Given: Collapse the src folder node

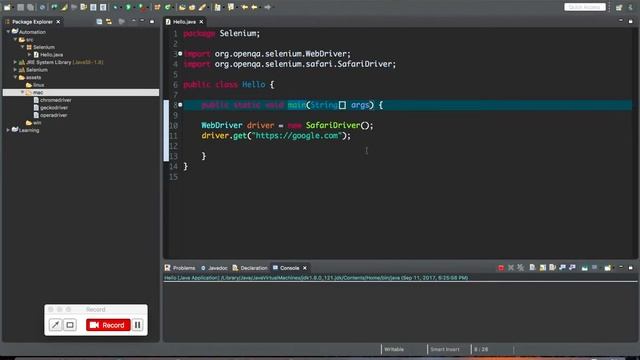Looking at the screenshot, I should (x=16, y=39).
